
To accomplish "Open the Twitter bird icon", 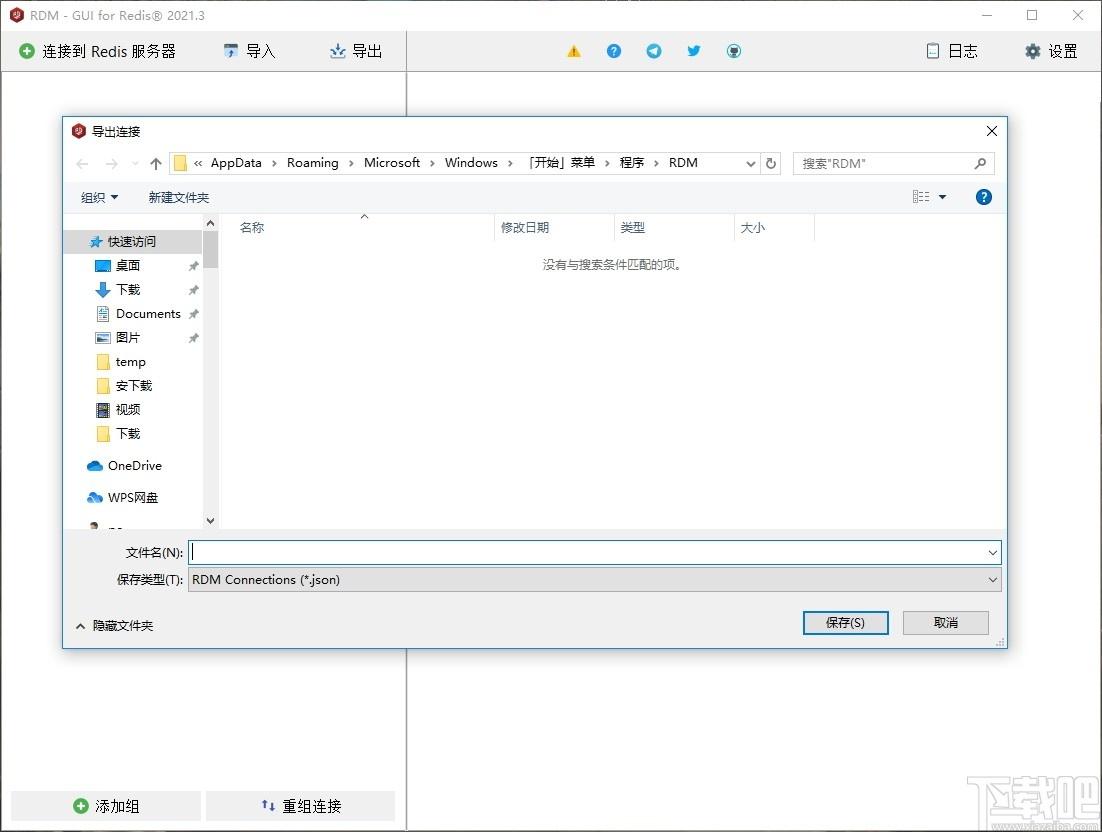I will point(694,51).
